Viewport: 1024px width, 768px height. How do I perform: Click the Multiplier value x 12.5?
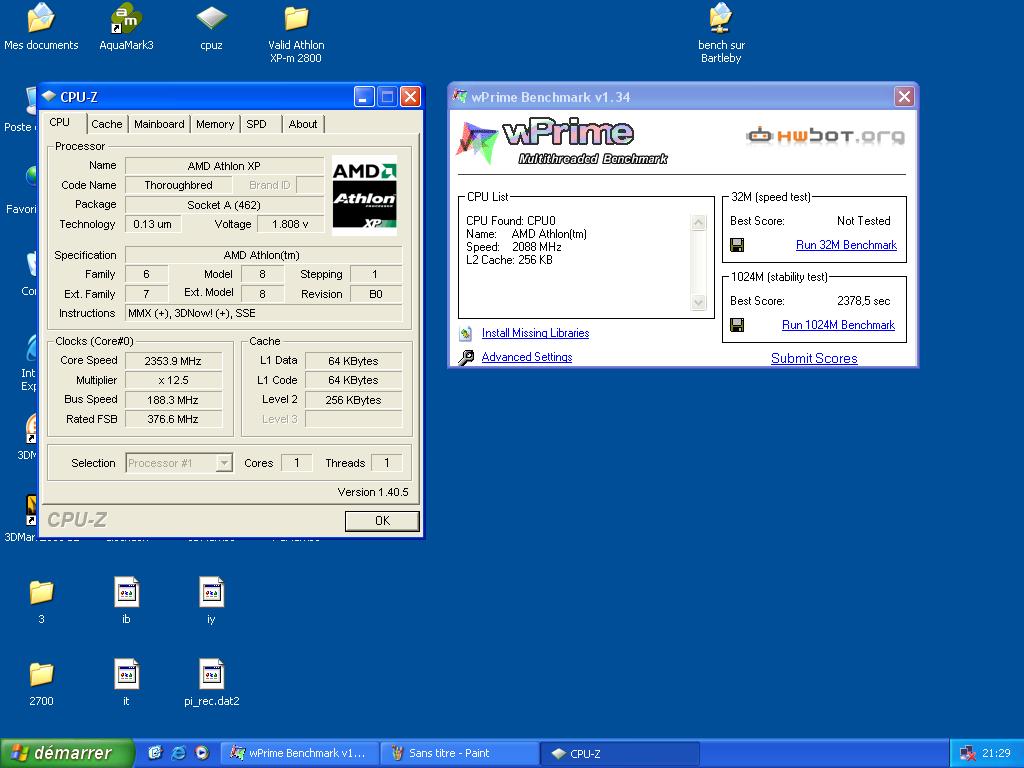tap(173, 380)
